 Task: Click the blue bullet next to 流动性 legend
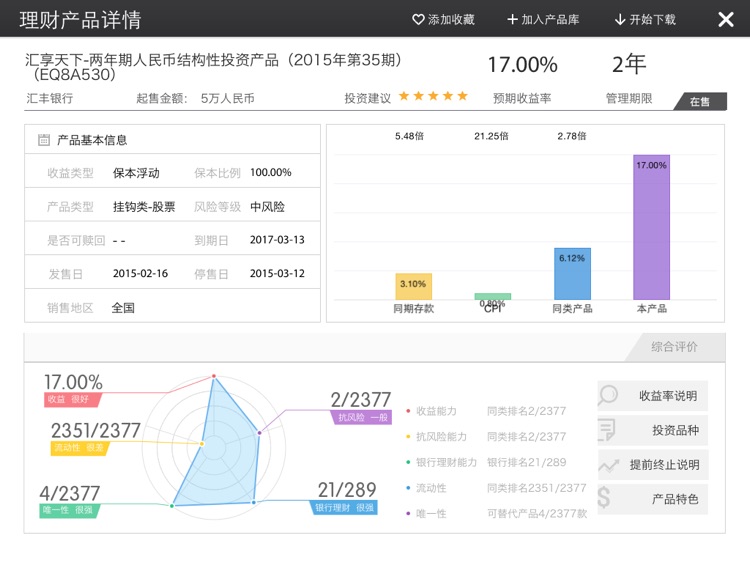(x=408, y=488)
